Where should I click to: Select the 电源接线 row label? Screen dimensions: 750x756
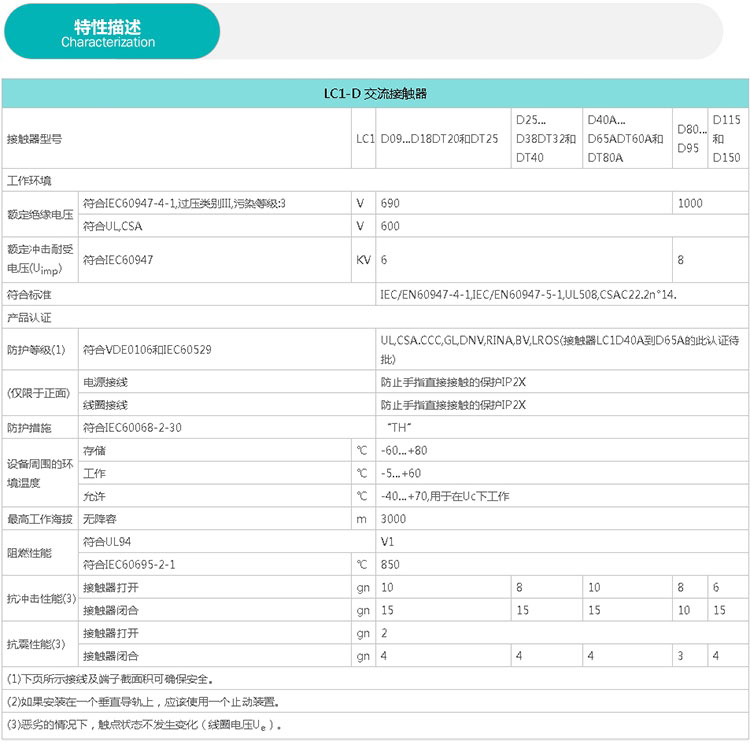[105, 382]
